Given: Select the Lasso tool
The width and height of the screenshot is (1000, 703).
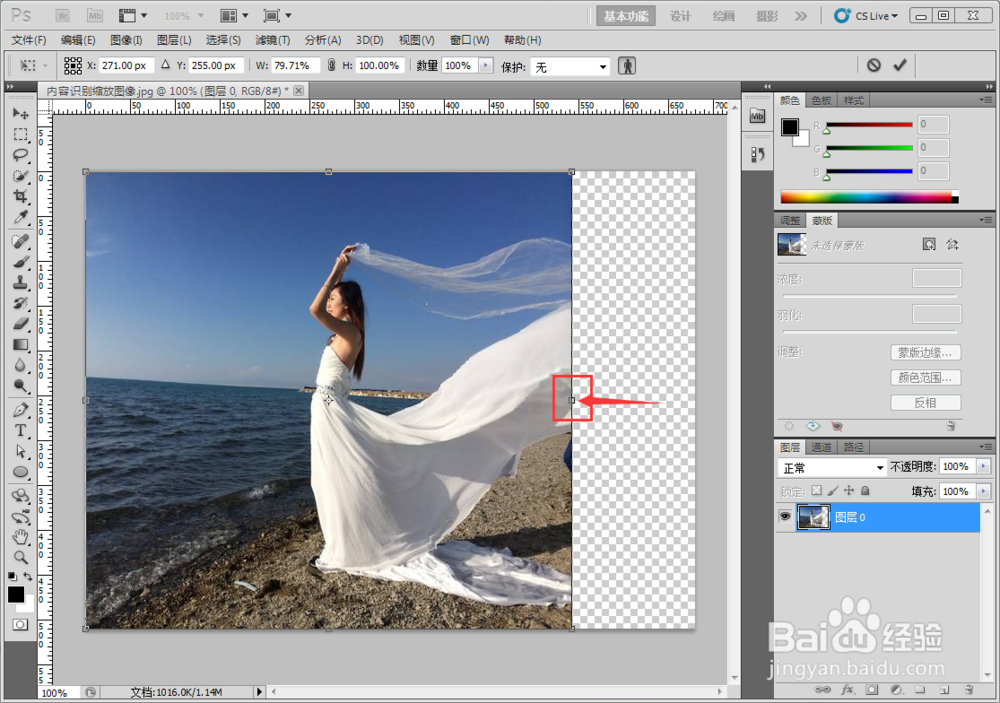Looking at the screenshot, I should (x=20, y=155).
